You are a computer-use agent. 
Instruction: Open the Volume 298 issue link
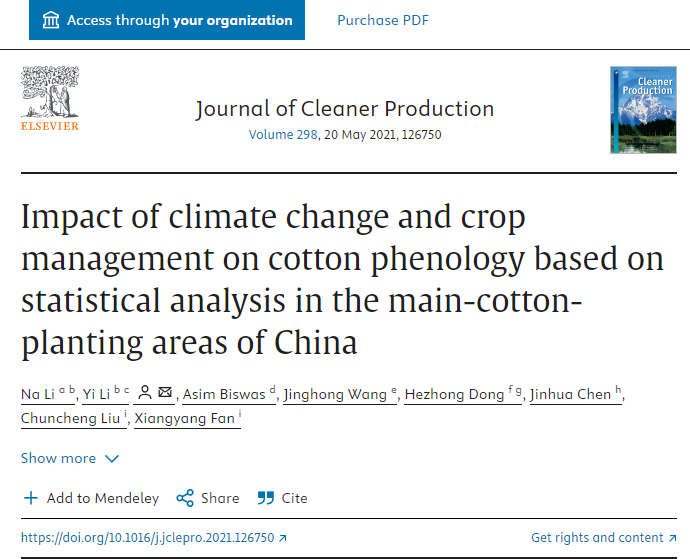click(x=282, y=135)
